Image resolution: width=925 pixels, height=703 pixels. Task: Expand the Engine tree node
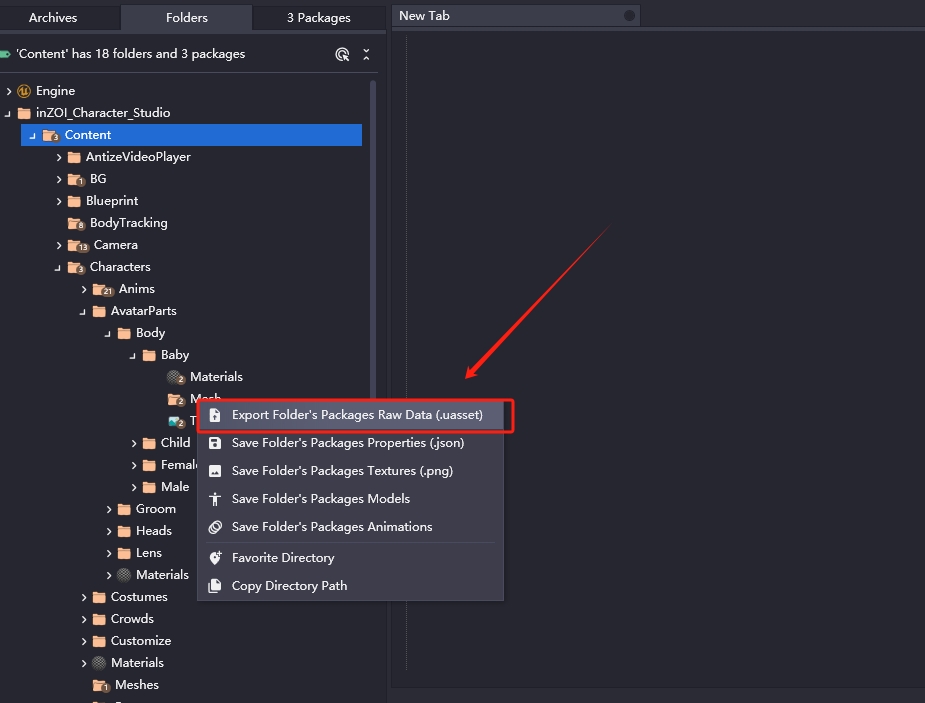pos(8,91)
